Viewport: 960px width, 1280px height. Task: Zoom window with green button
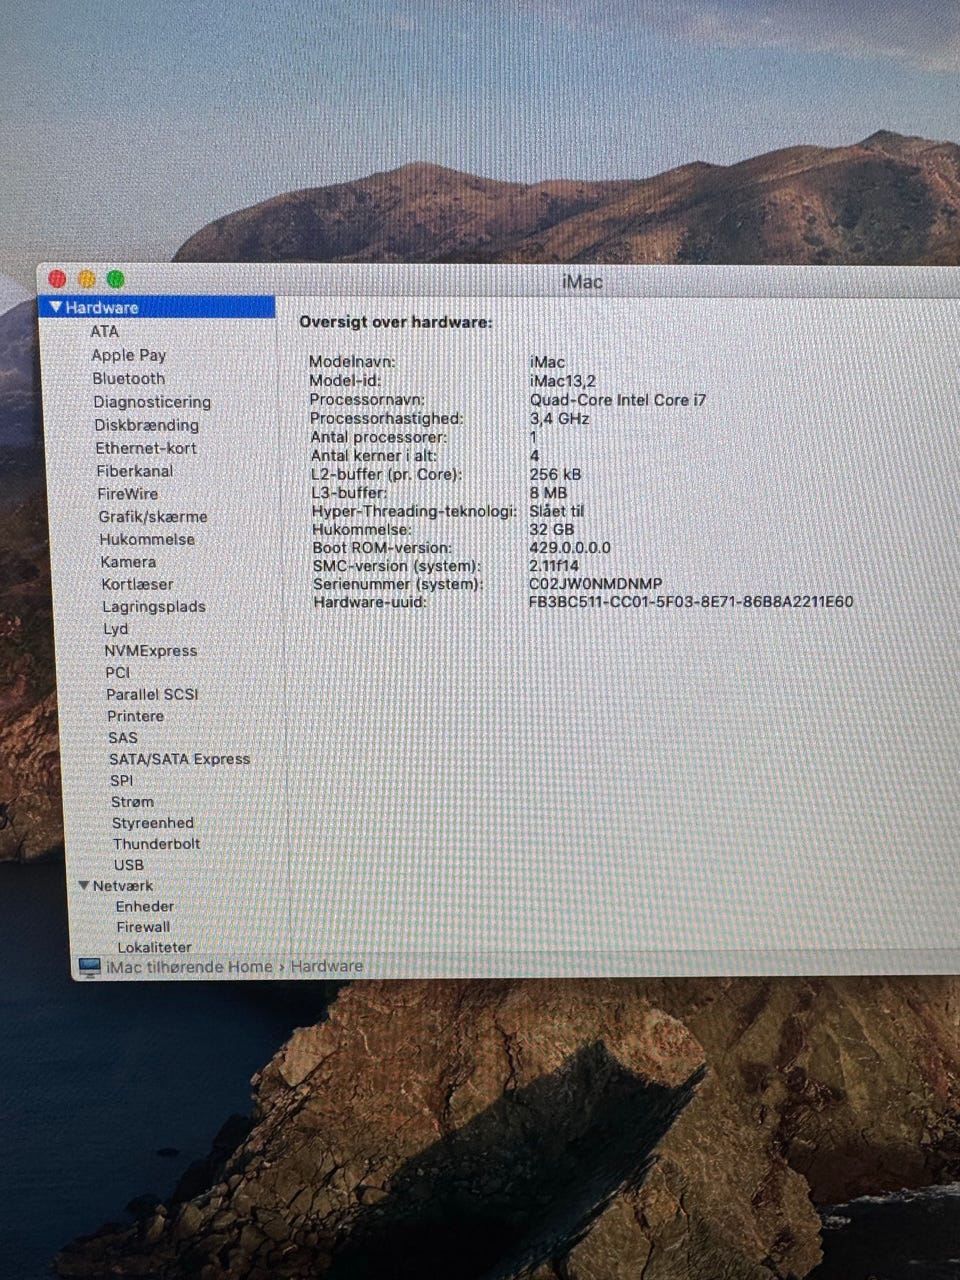pyautogui.click(x=116, y=279)
